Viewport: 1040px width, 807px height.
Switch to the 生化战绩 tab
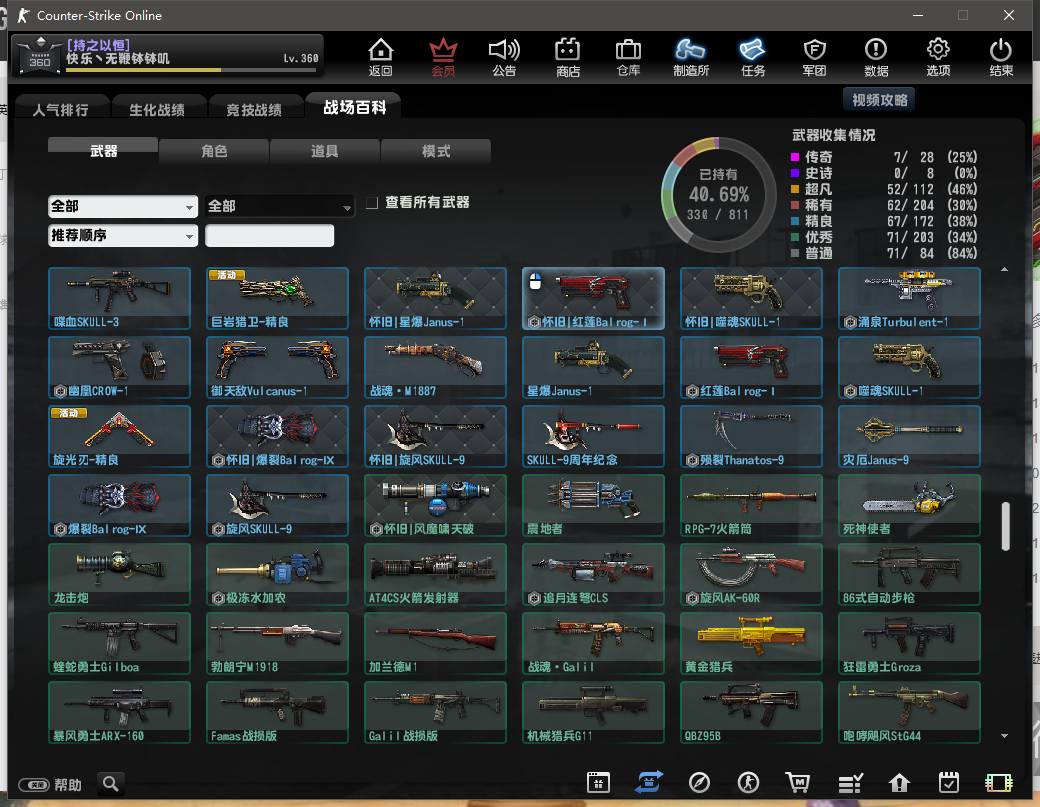click(x=157, y=109)
